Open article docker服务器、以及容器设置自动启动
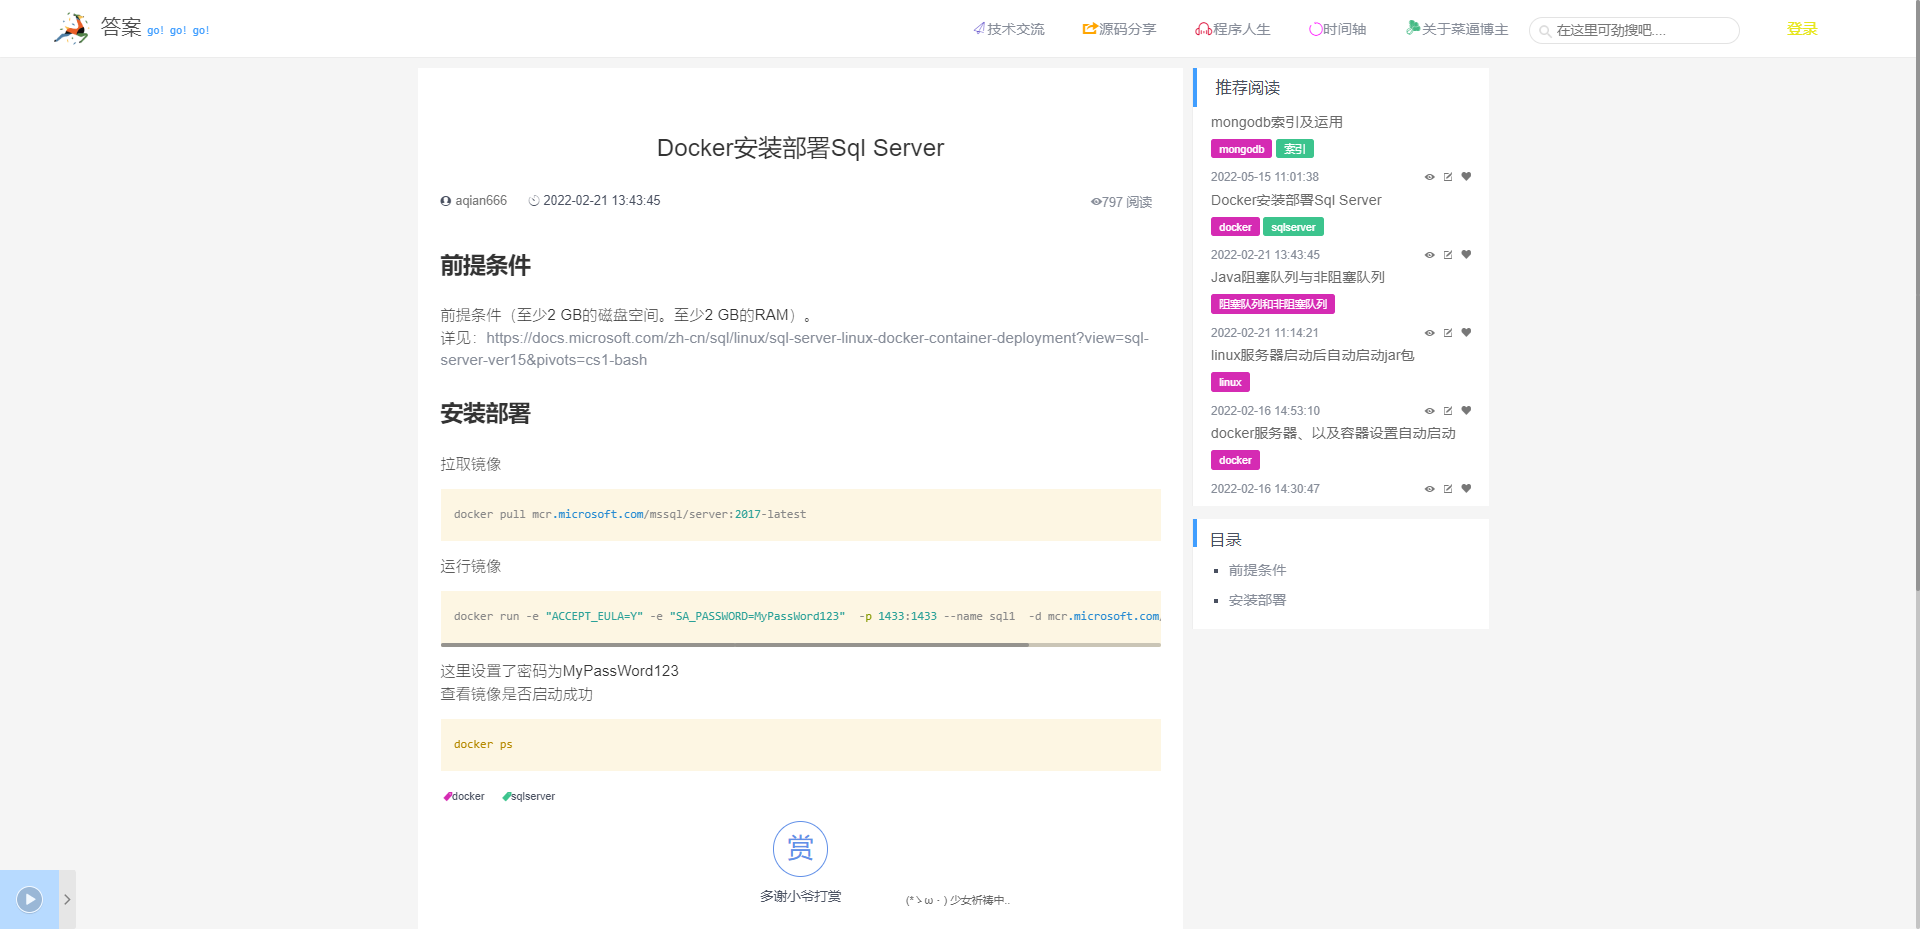This screenshot has height=929, width=1920. pyautogui.click(x=1333, y=433)
